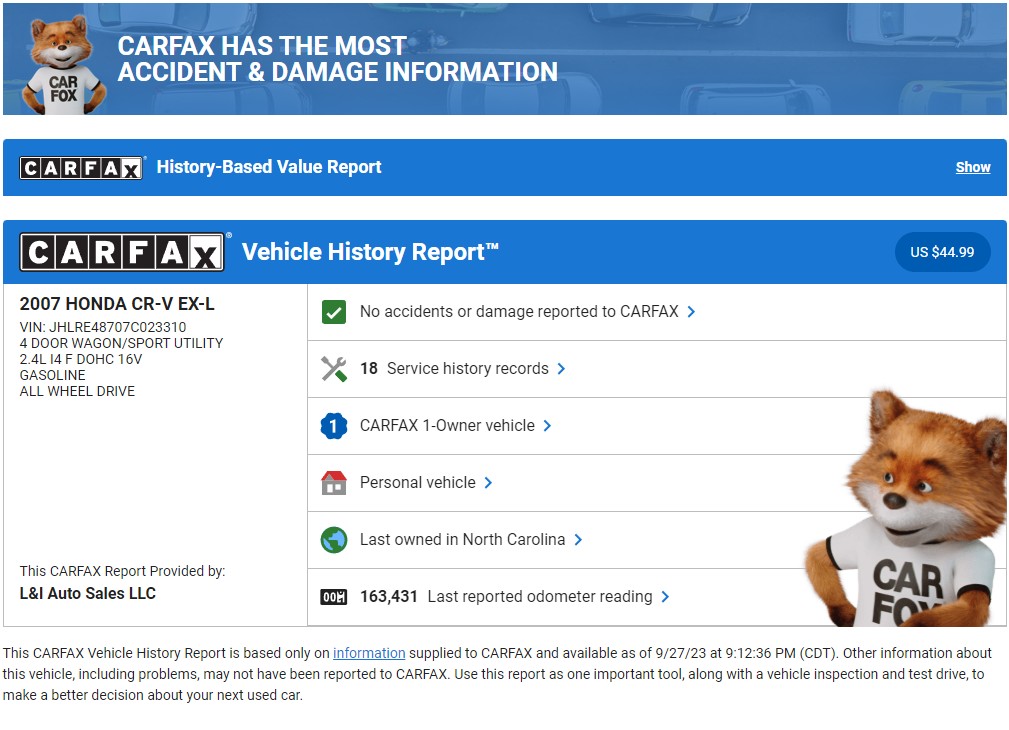Viewport: 1009px width, 730px height.
Task: Open the information link in disclaimer
Action: click(369, 653)
